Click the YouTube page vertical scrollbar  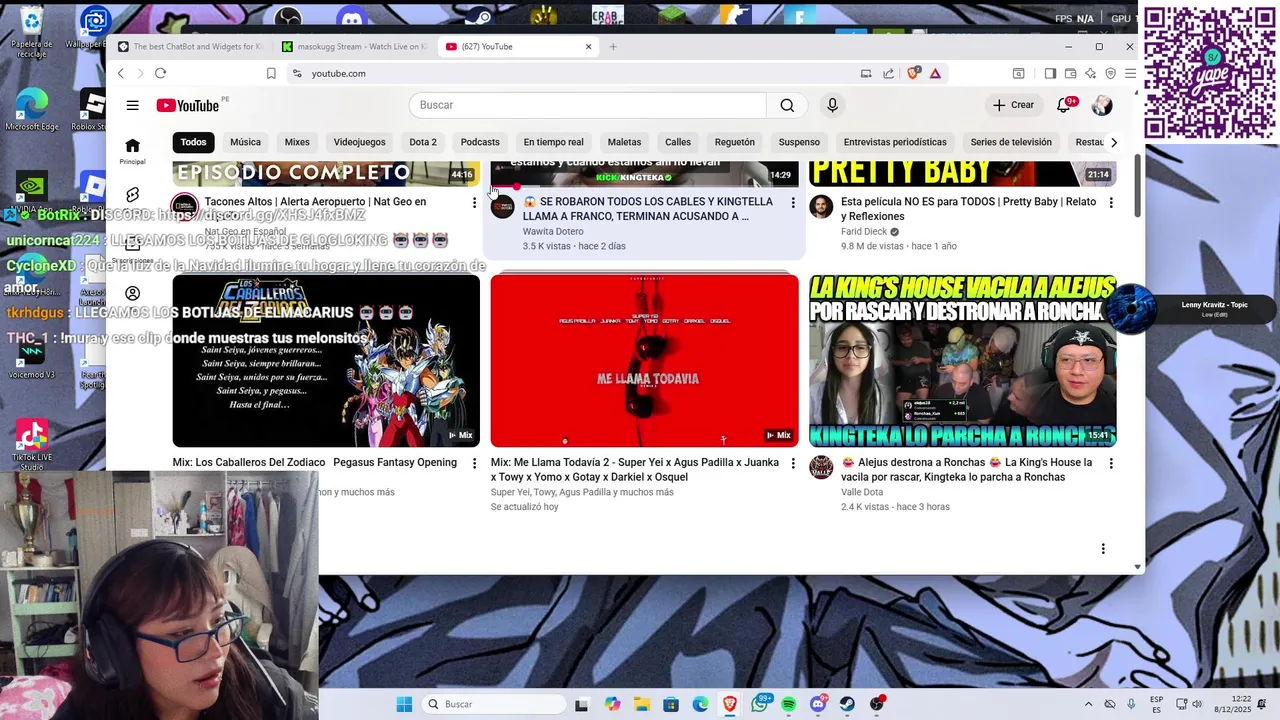point(1138,187)
